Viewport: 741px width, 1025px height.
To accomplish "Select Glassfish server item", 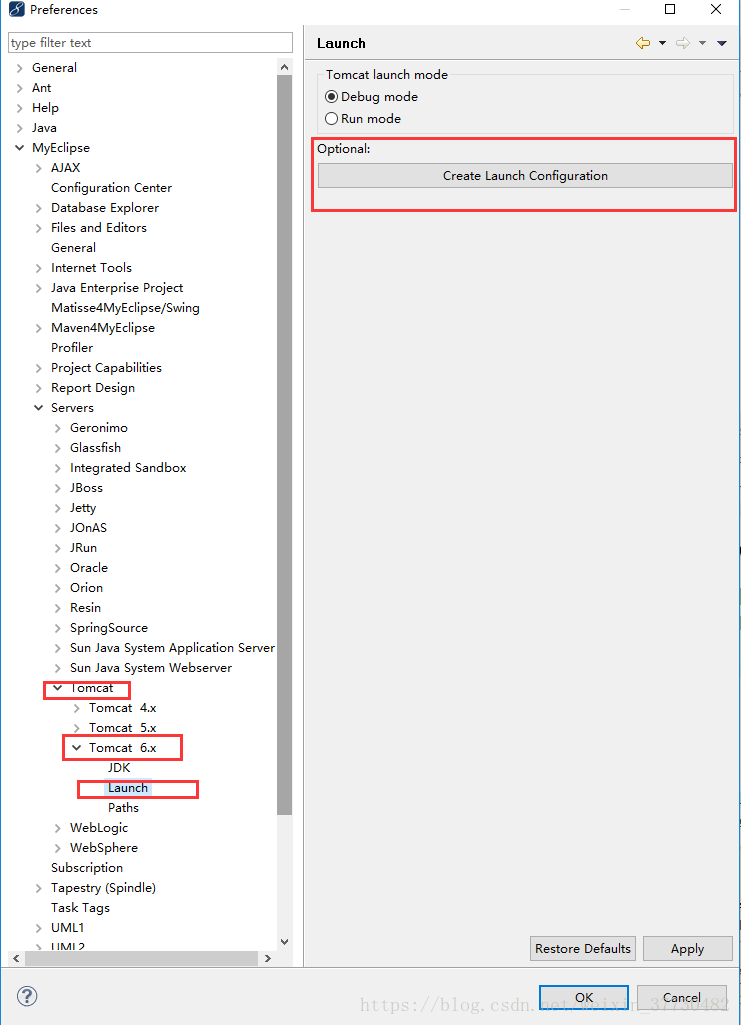I will pyautogui.click(x=95, y=448).
